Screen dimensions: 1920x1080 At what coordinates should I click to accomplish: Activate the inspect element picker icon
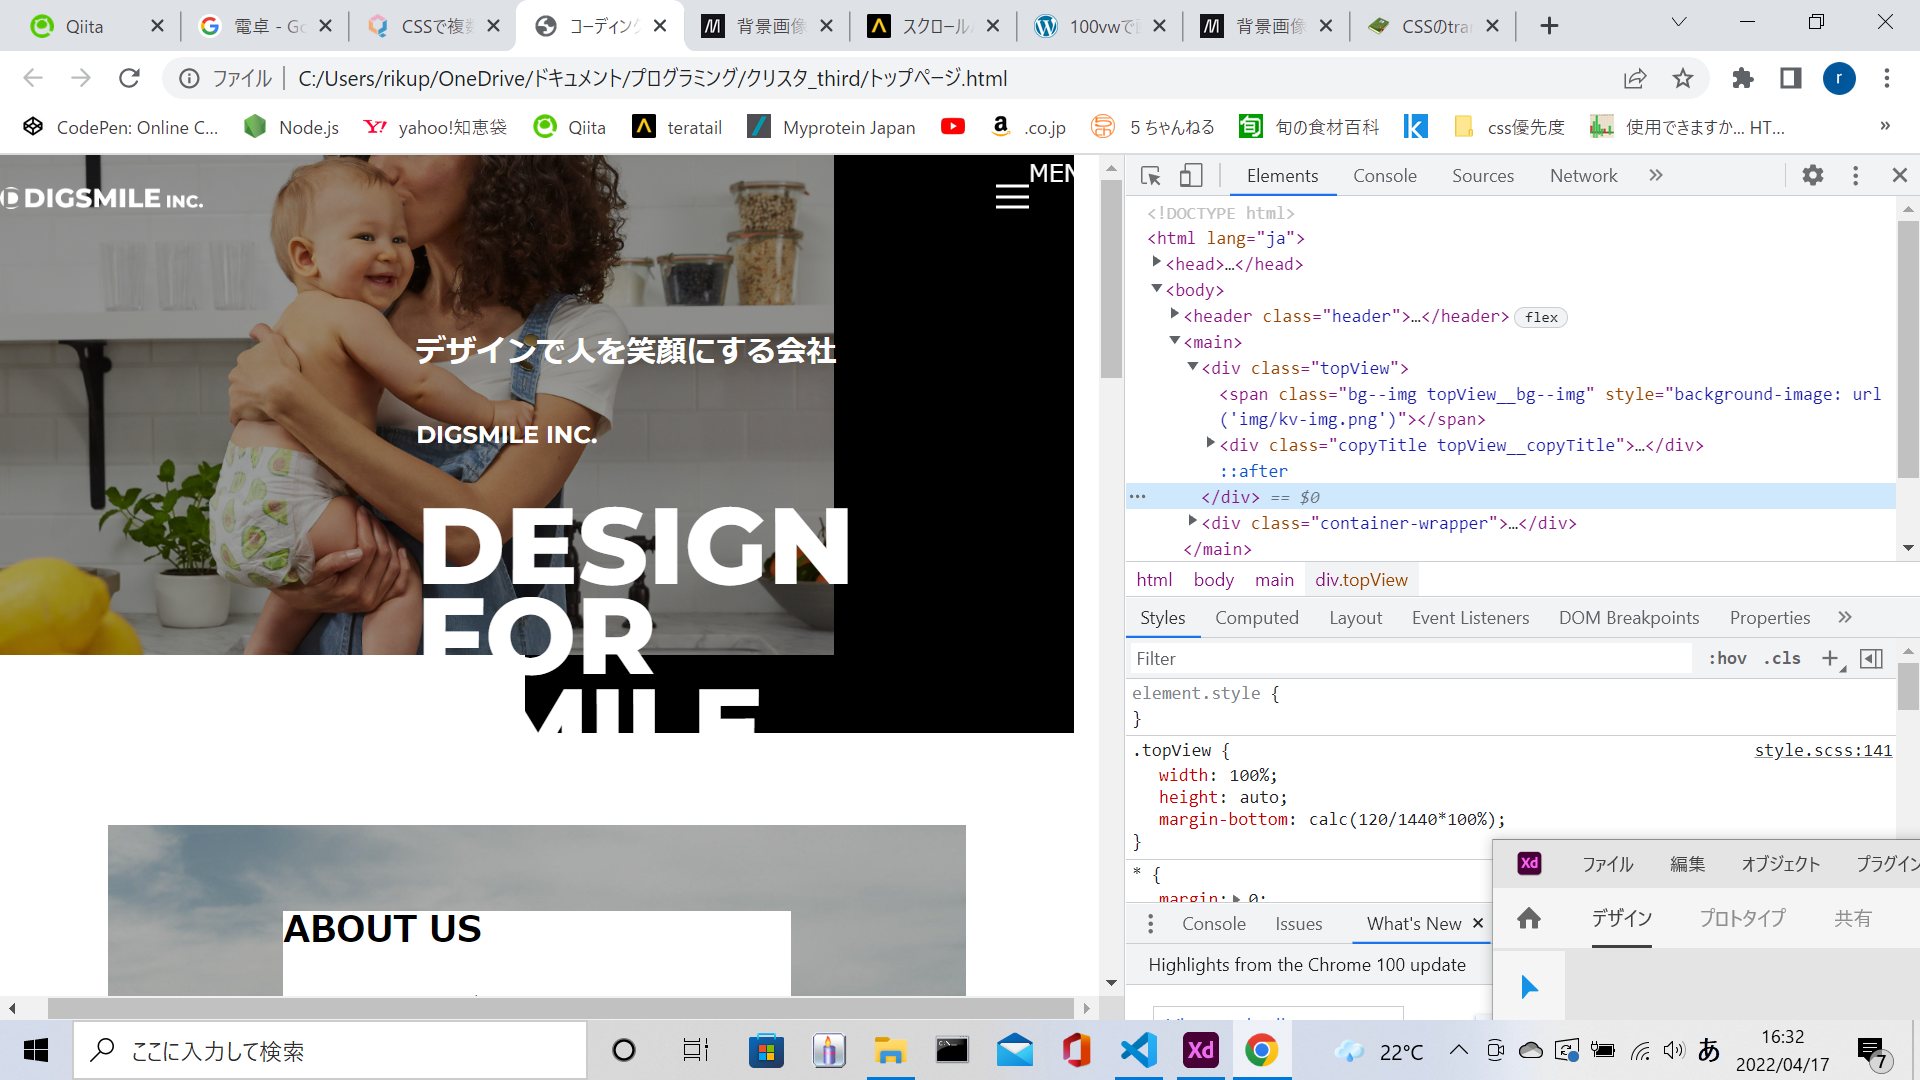pos(1150,176)
